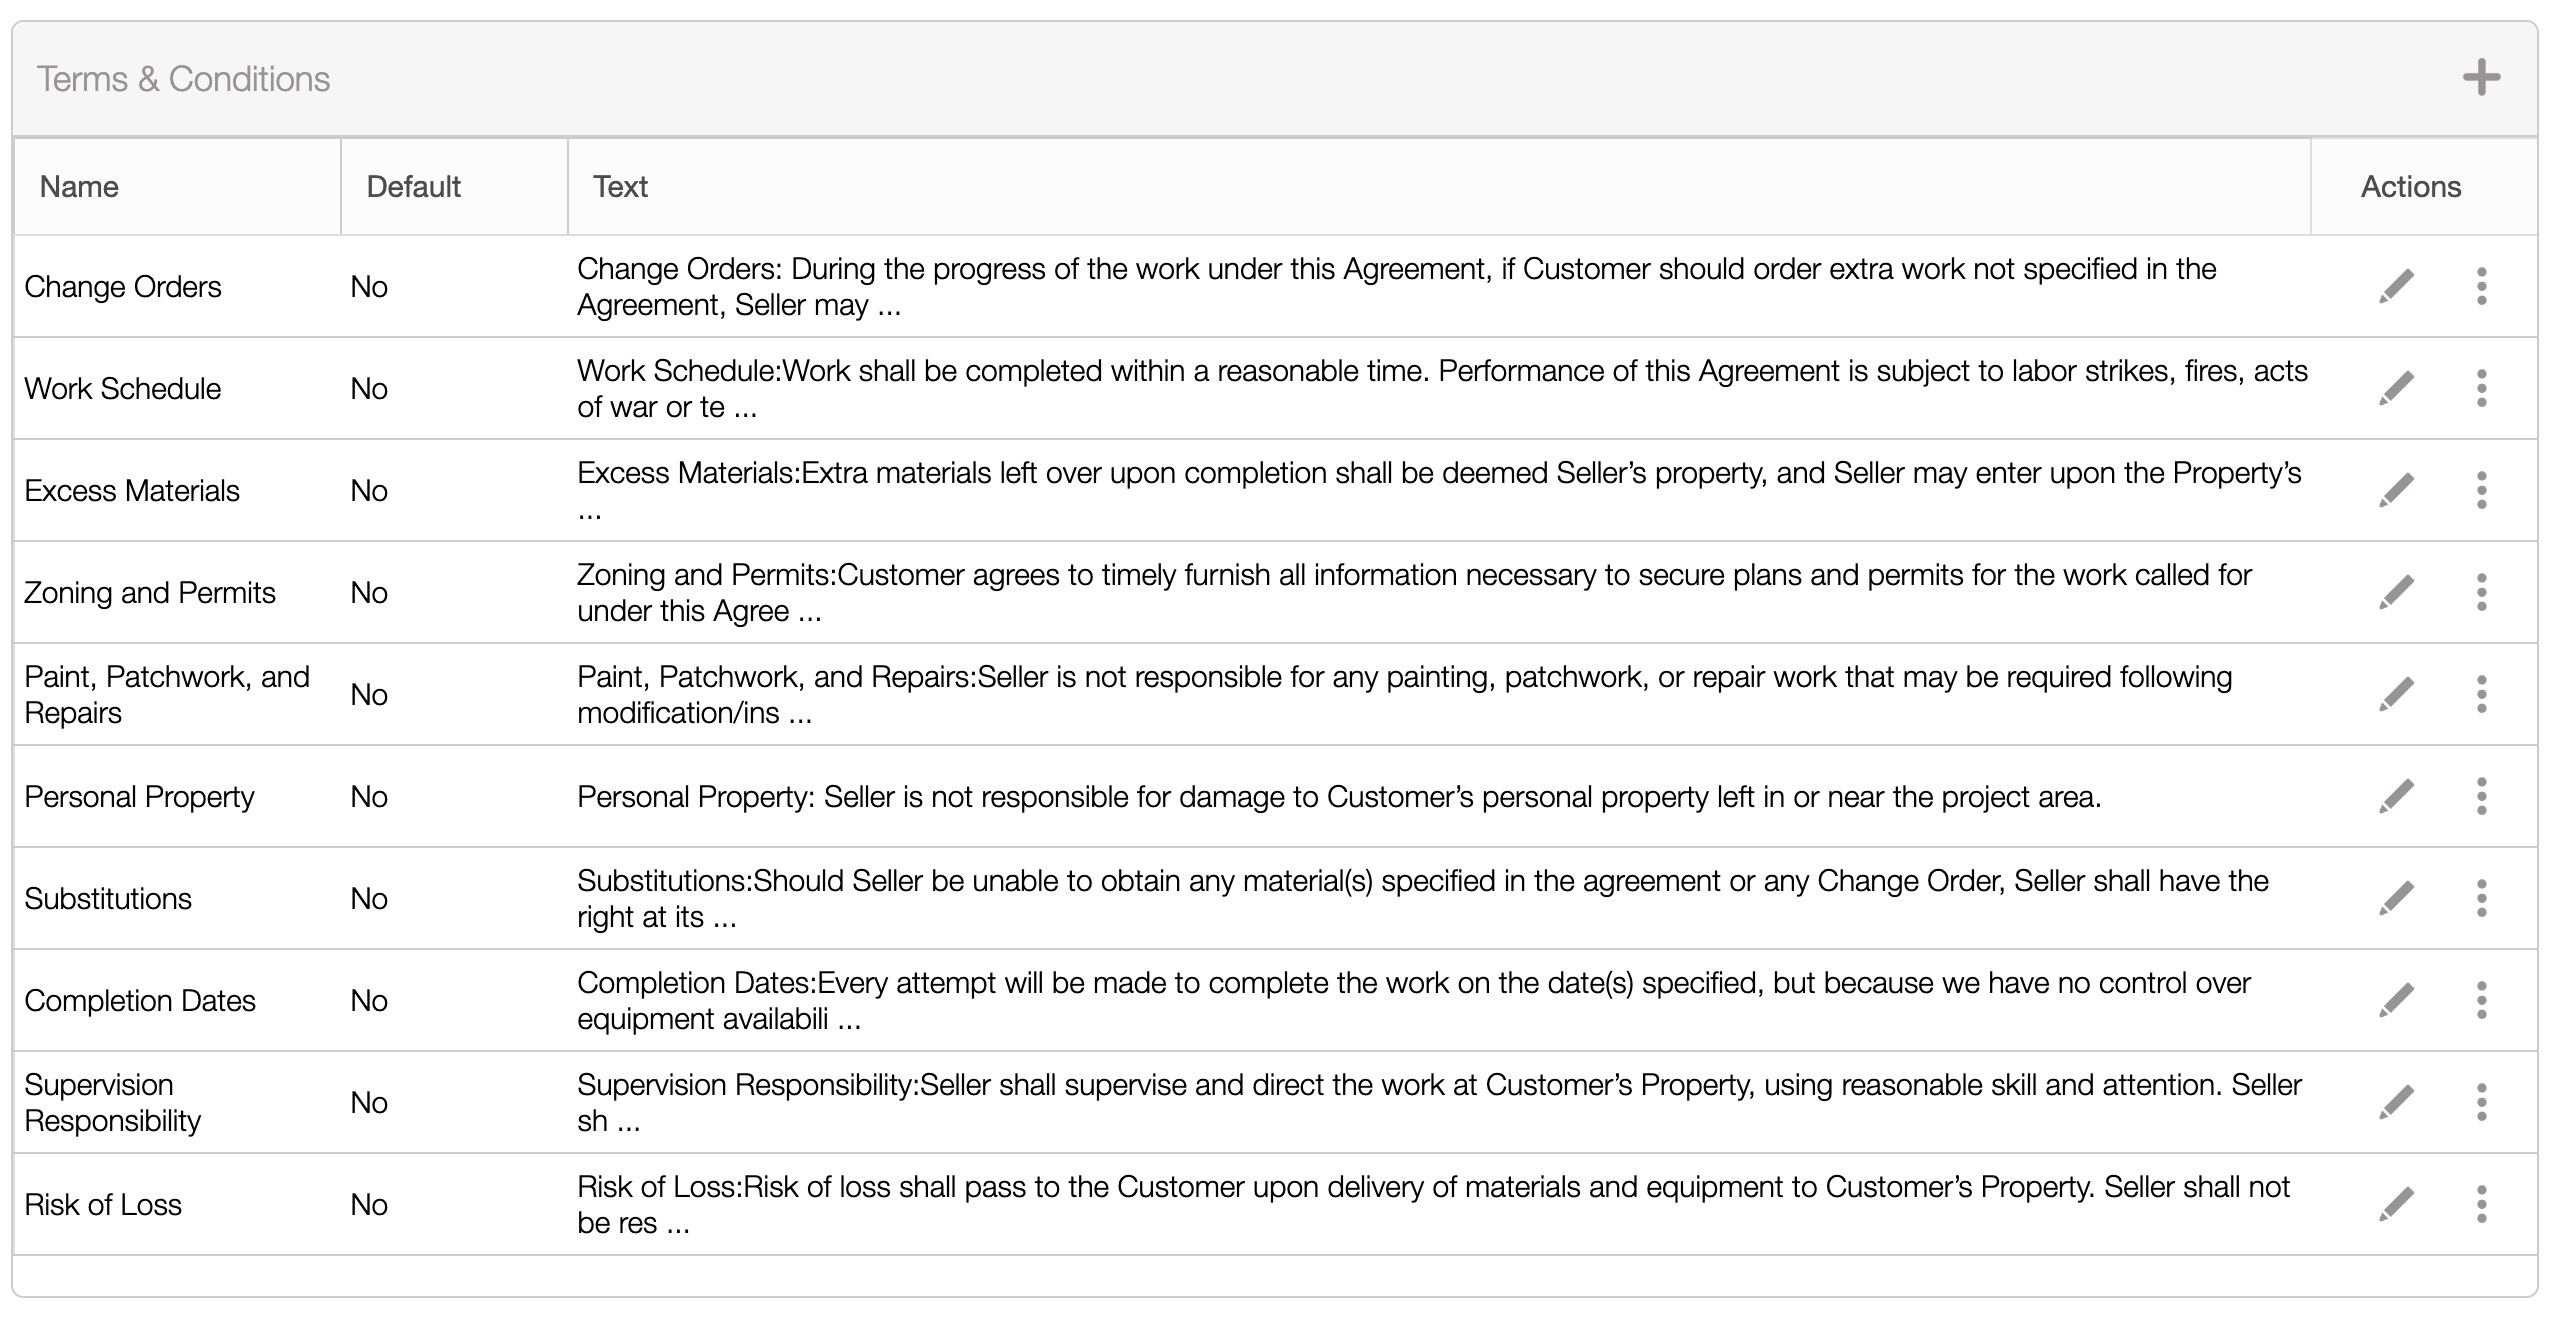Select the Excess Materials row name
This screenshot has height=1318, width=2556.
132,491
